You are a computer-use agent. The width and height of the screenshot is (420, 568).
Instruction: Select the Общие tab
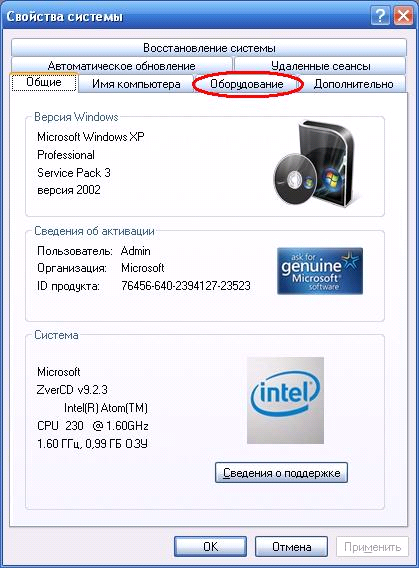pyautogui.click(x=44, y=82)
